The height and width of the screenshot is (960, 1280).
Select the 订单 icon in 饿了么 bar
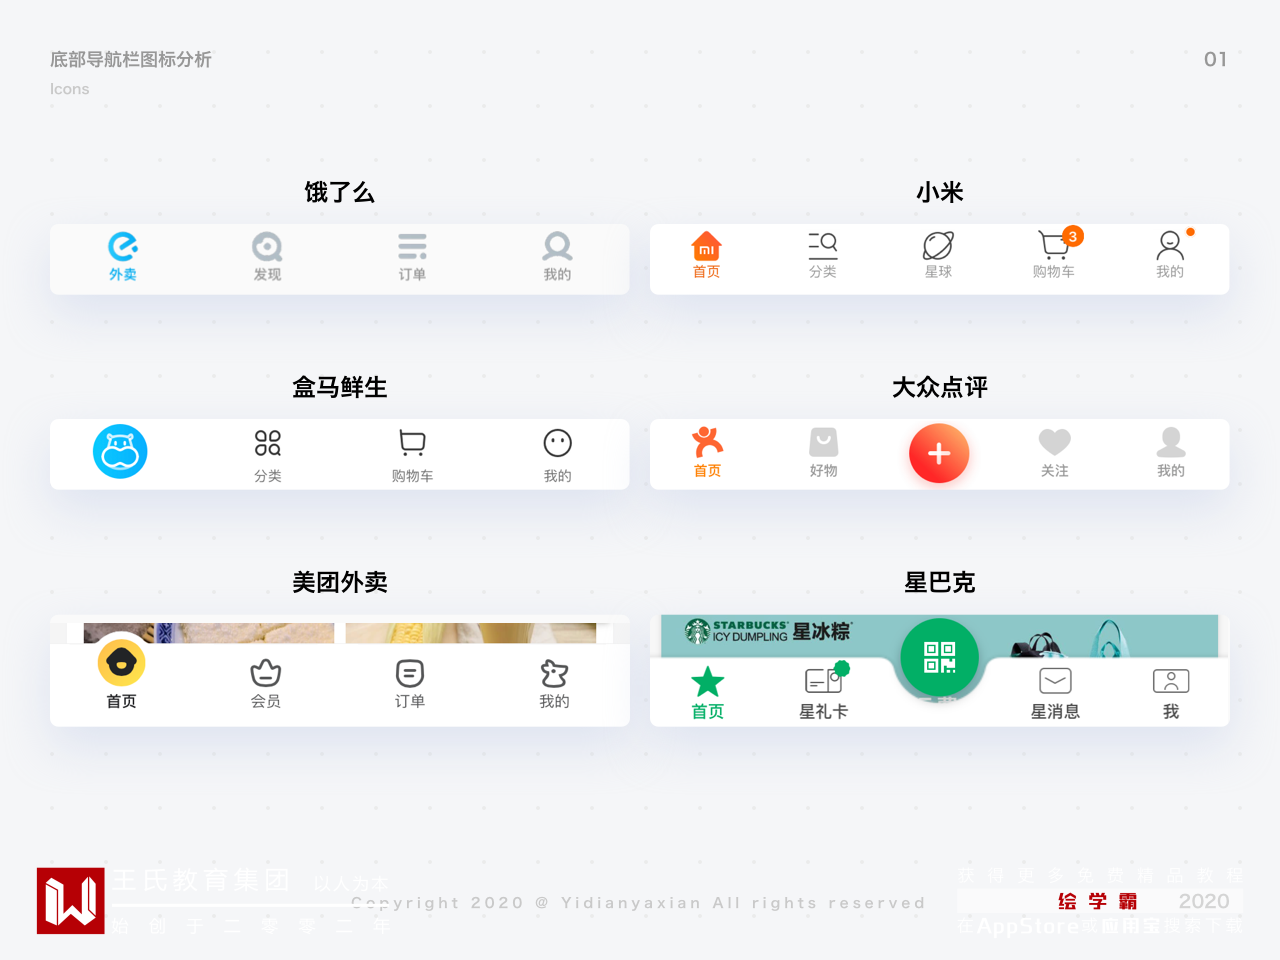(412, 246)
